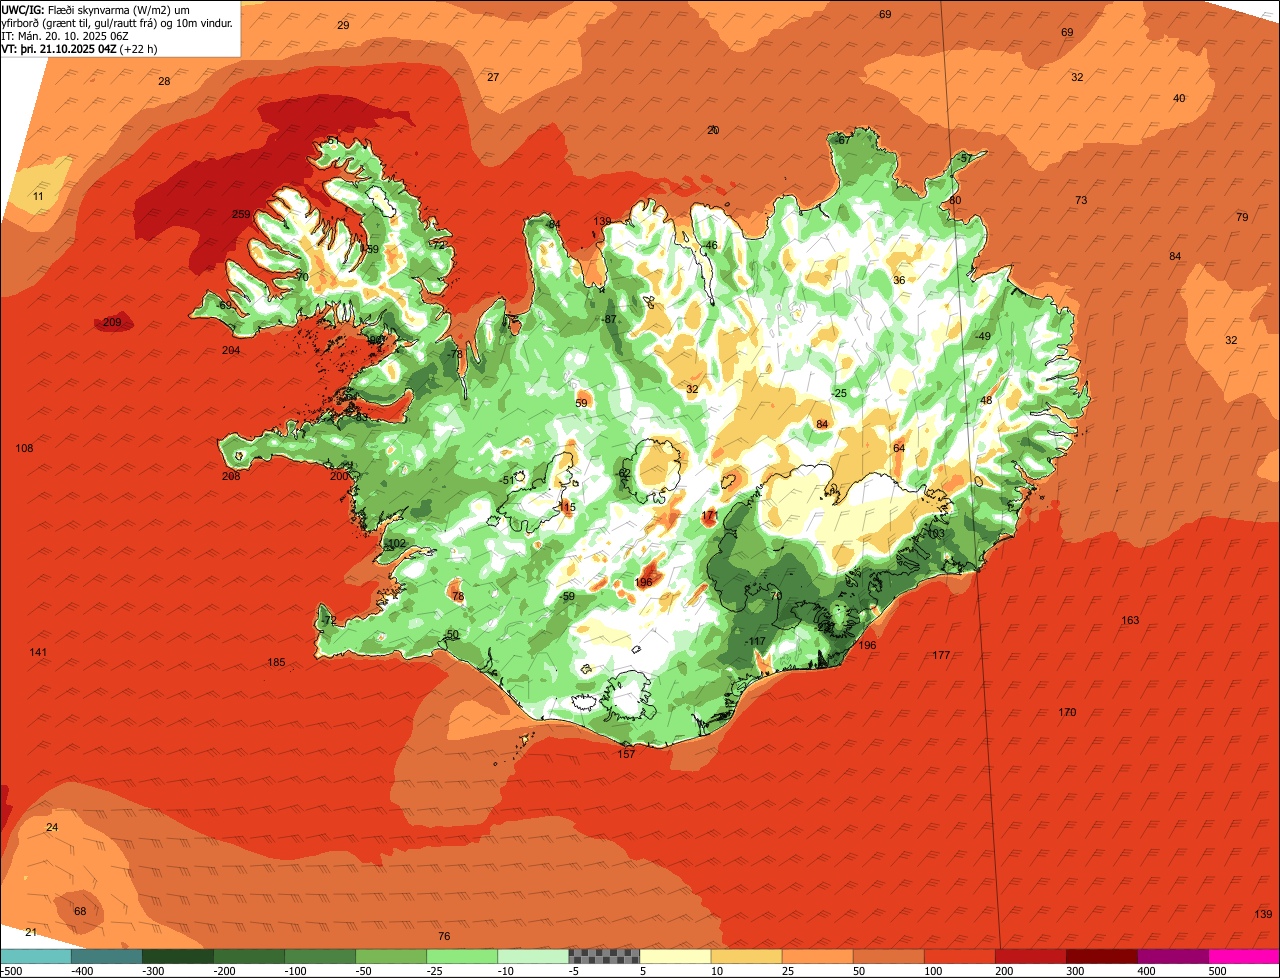Viewport: 1280px width, 978px height.
Task: Select the map value 170 in the southeast ocean
Action: pyautogui.click(x=1068, y=712)
